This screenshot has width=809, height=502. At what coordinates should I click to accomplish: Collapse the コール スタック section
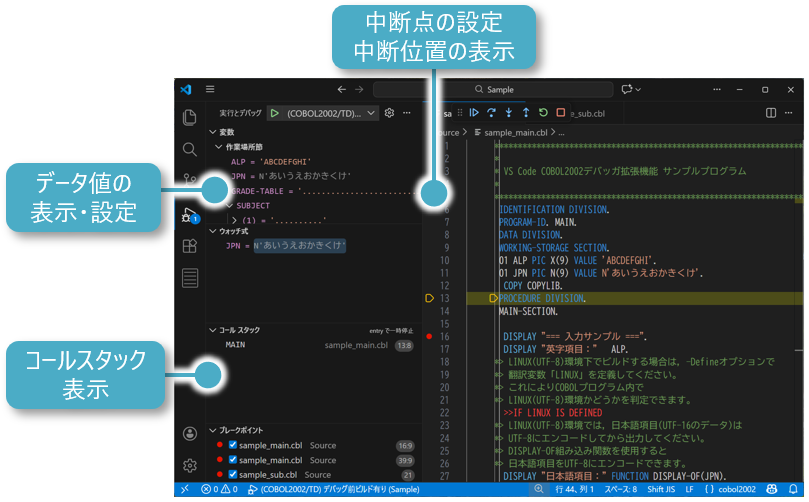coord(212,330)
